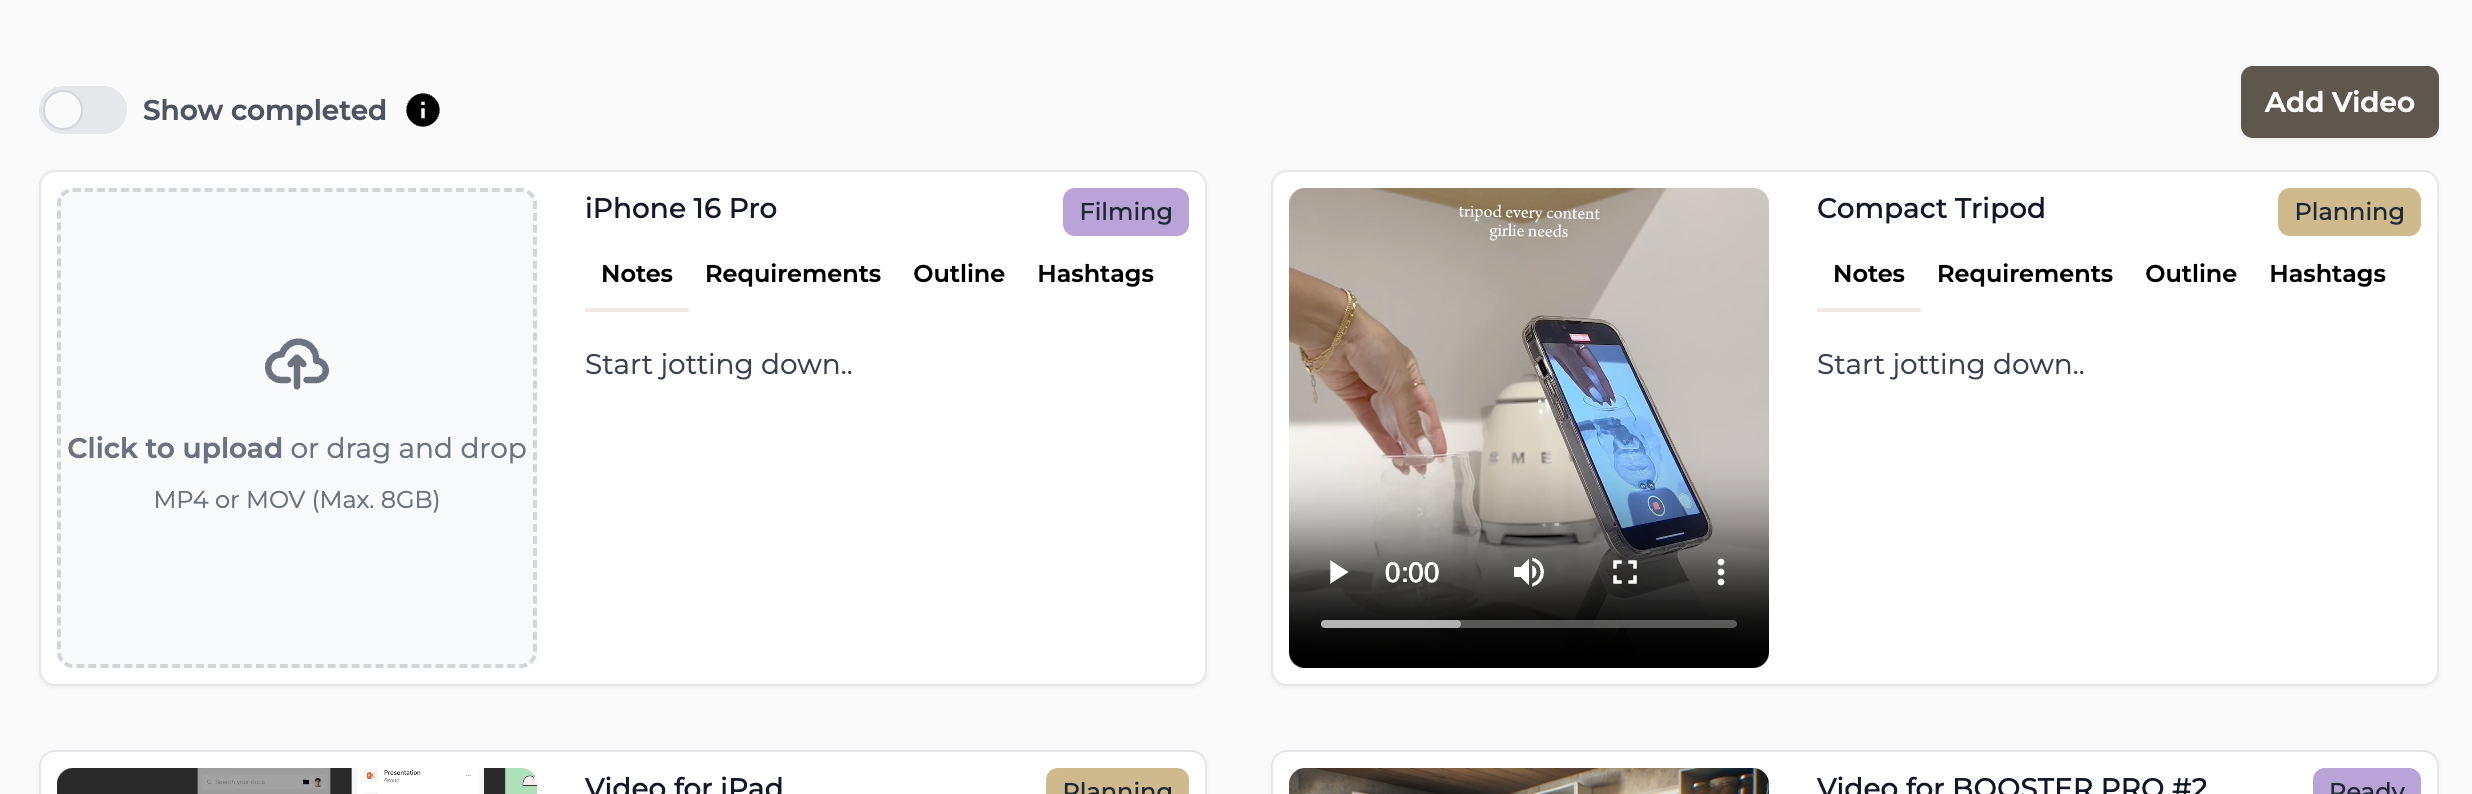Image resolution: width=2472 pixels, height=794 pixels.
Task: Open the Requirements tab for iPhone 16 Pro
Action: tap(793, 274)
